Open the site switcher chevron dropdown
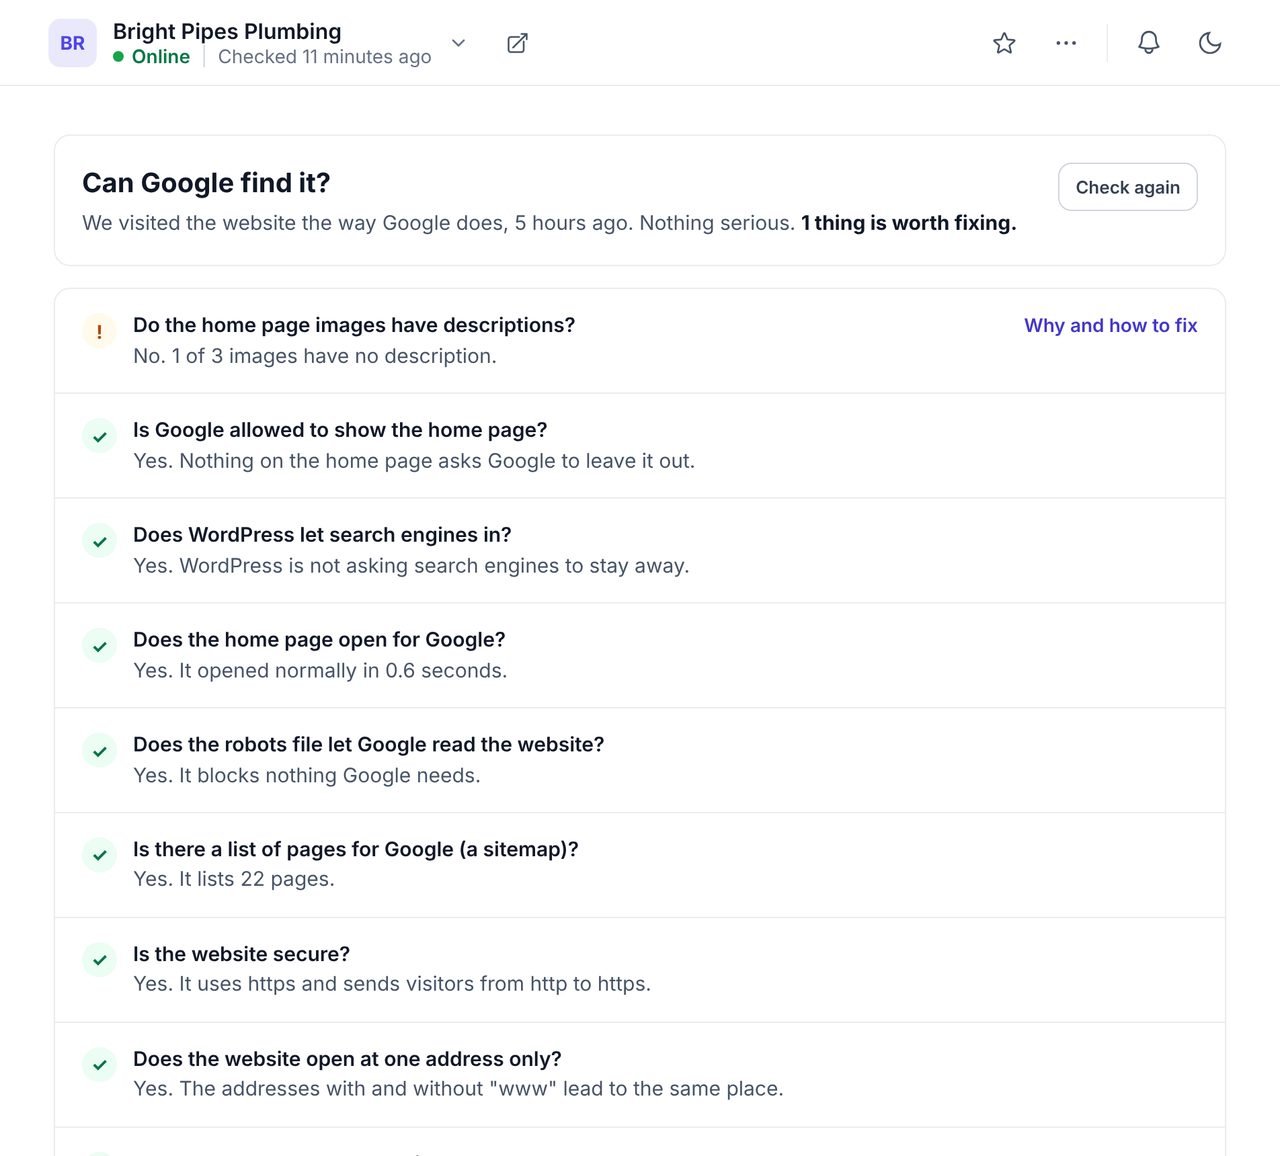This screenshot has height=1156, width=1280. [458, 43]
